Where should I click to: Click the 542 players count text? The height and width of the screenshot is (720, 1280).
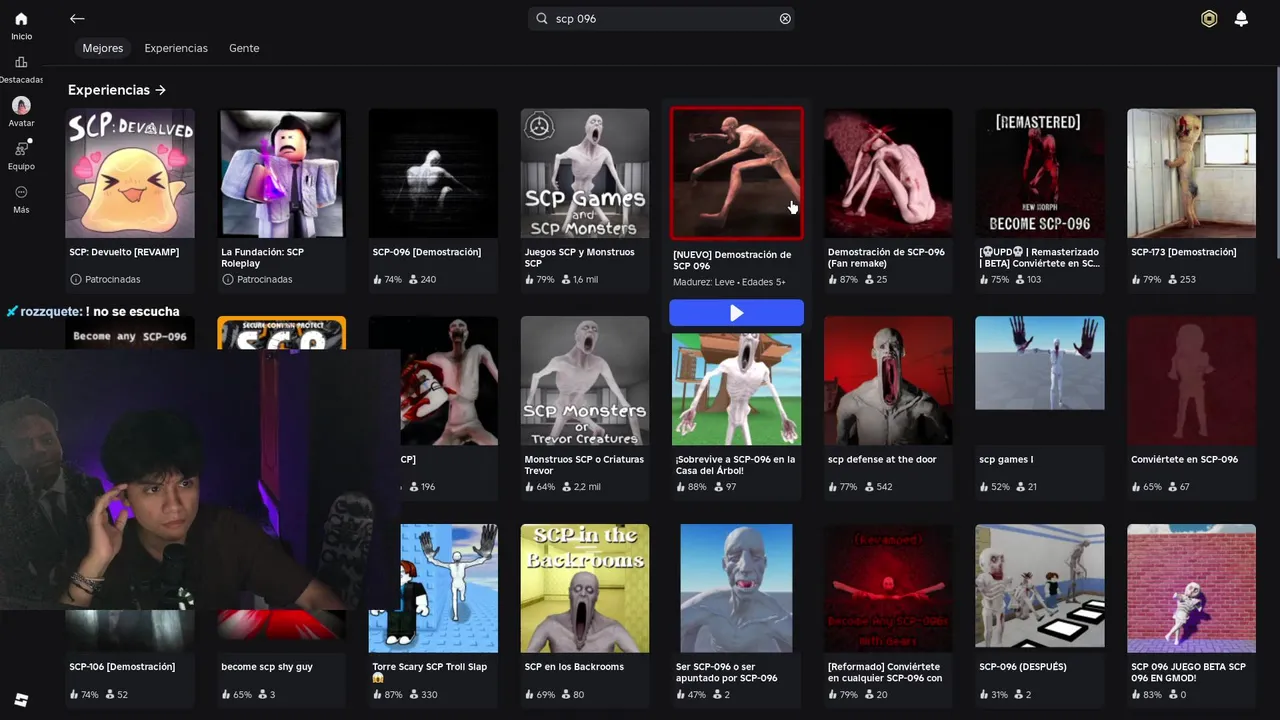tap(877, 487)
